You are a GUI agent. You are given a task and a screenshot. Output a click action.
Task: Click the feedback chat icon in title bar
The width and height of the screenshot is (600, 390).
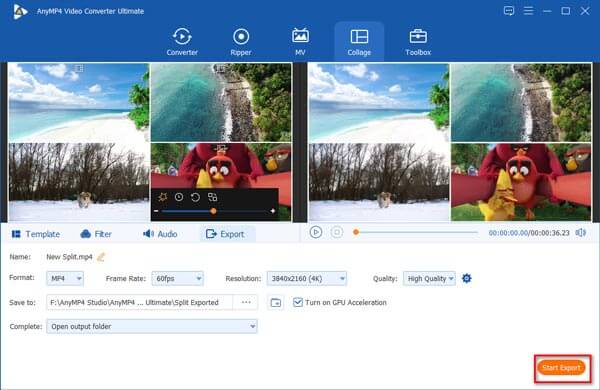point(509,11)
